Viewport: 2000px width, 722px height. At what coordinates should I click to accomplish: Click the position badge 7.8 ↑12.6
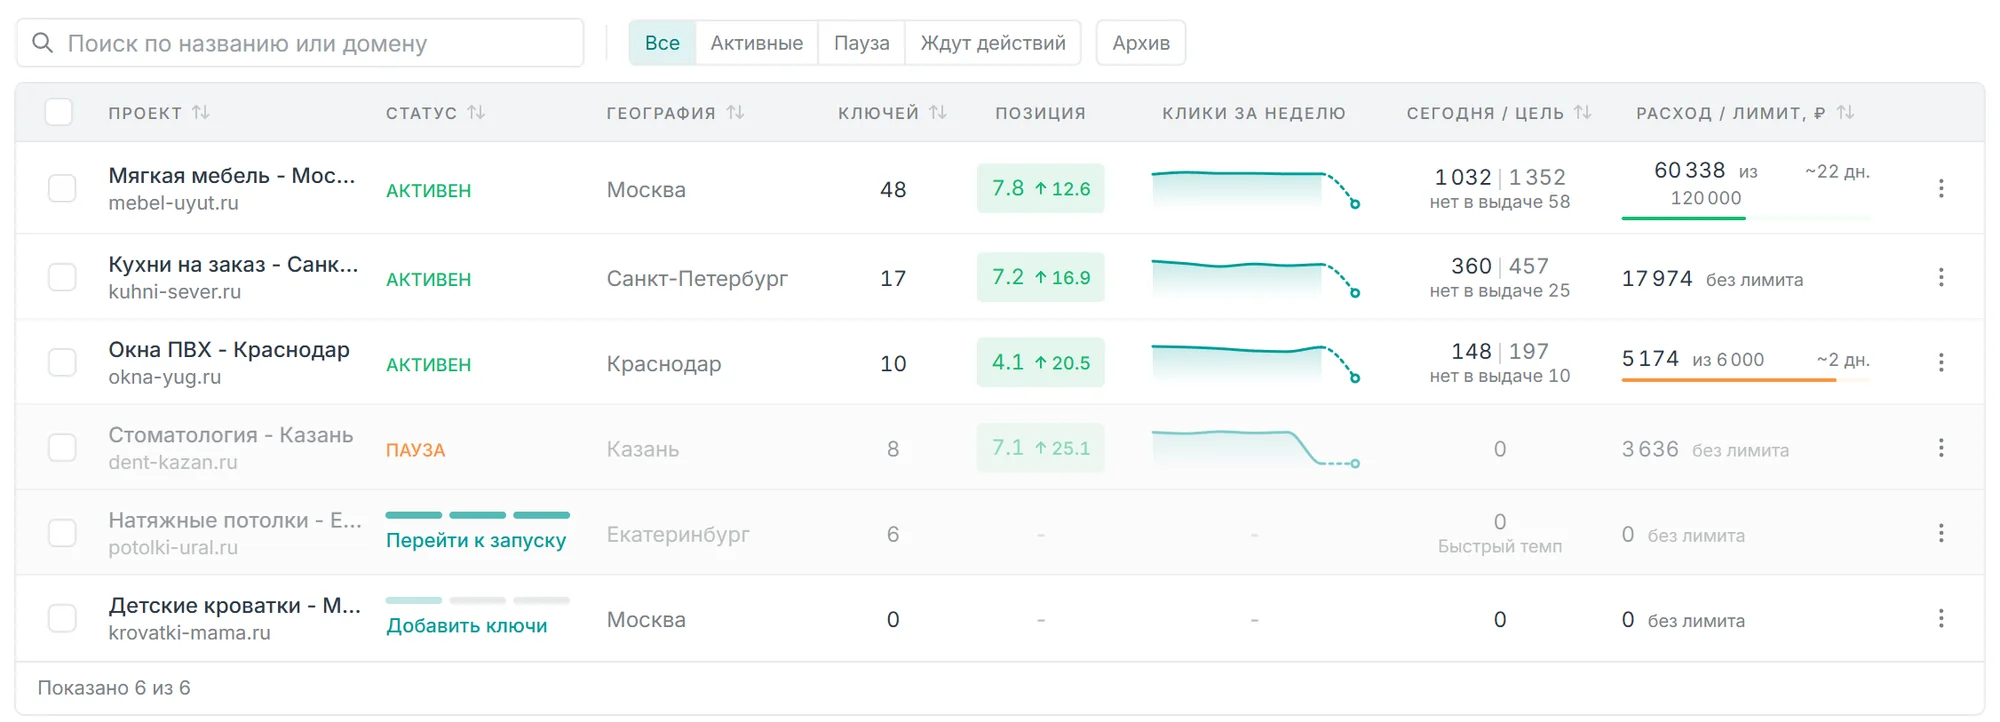coord(1041,188)
